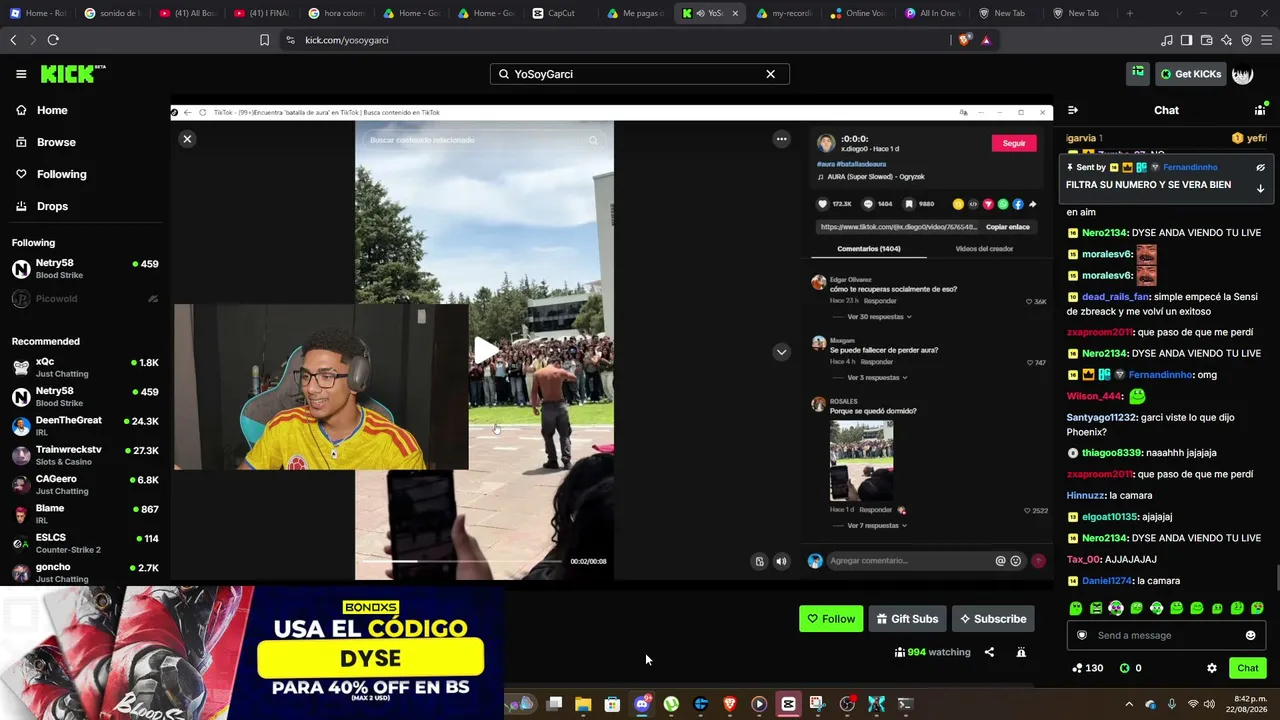Click the play button on the TikTok video
The height and width of the screenshot is (720, 1280).
(485, 350)
